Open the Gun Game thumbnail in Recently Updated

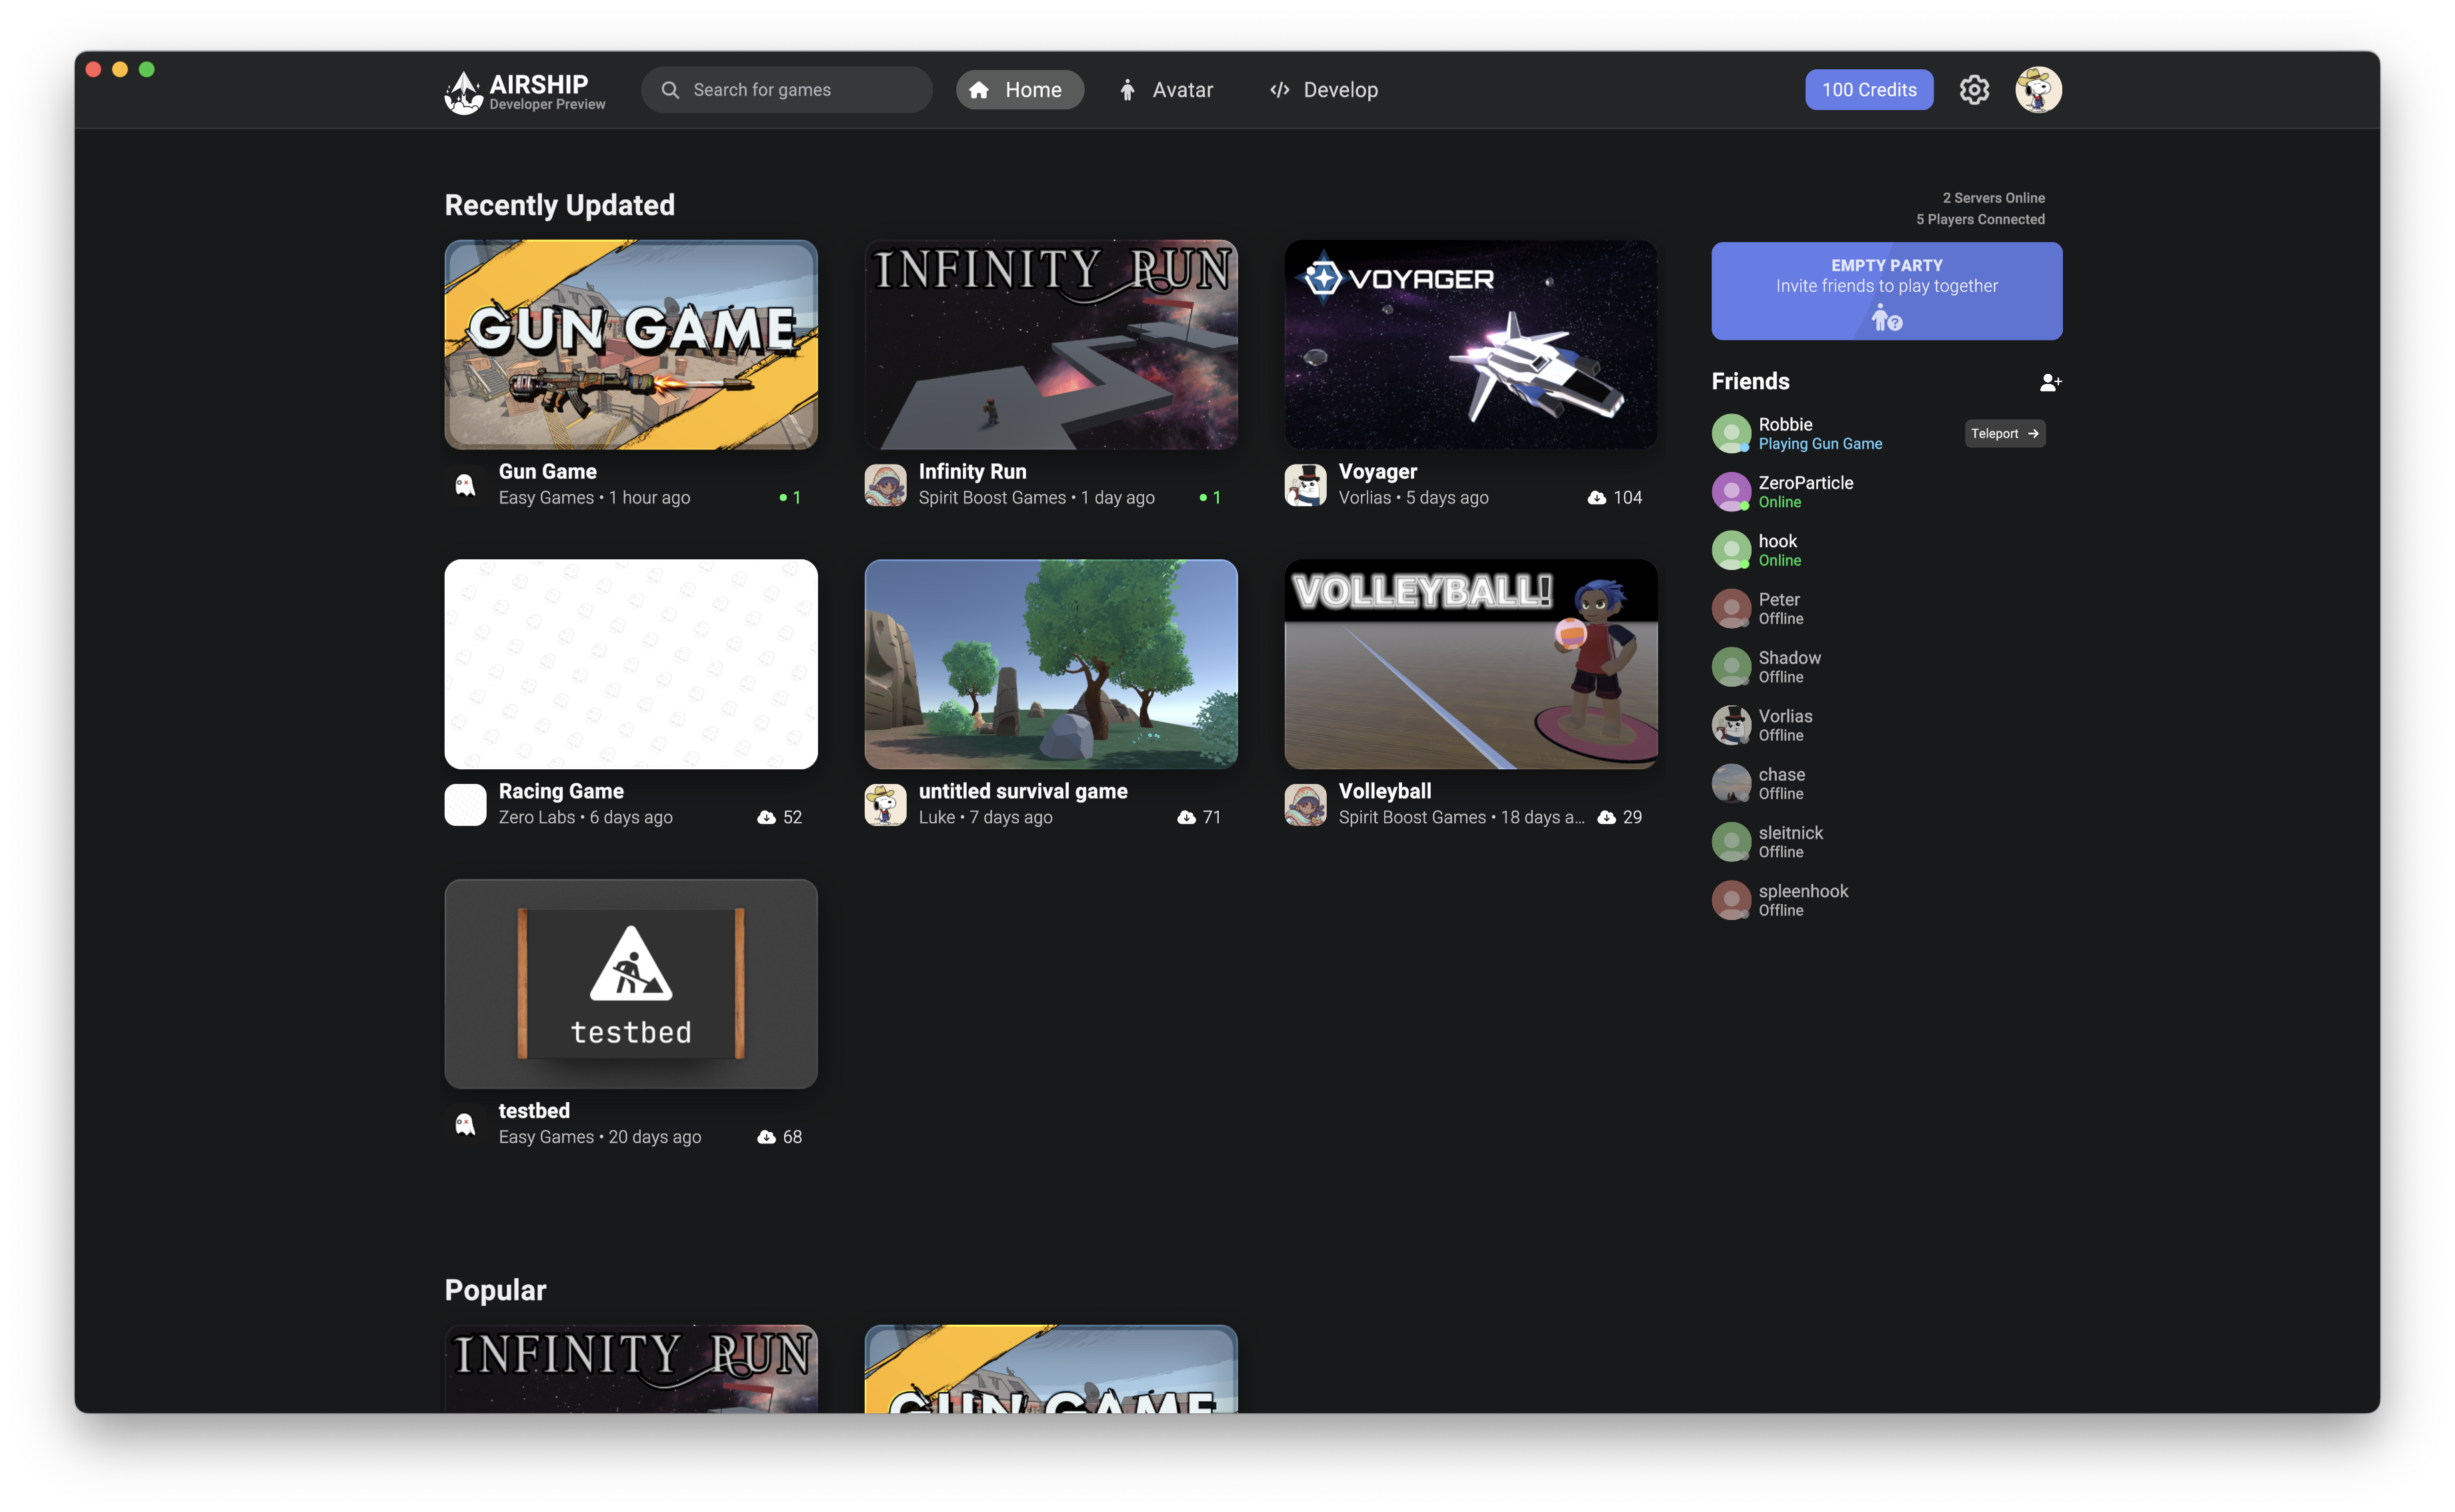click(x=631, y=344)
